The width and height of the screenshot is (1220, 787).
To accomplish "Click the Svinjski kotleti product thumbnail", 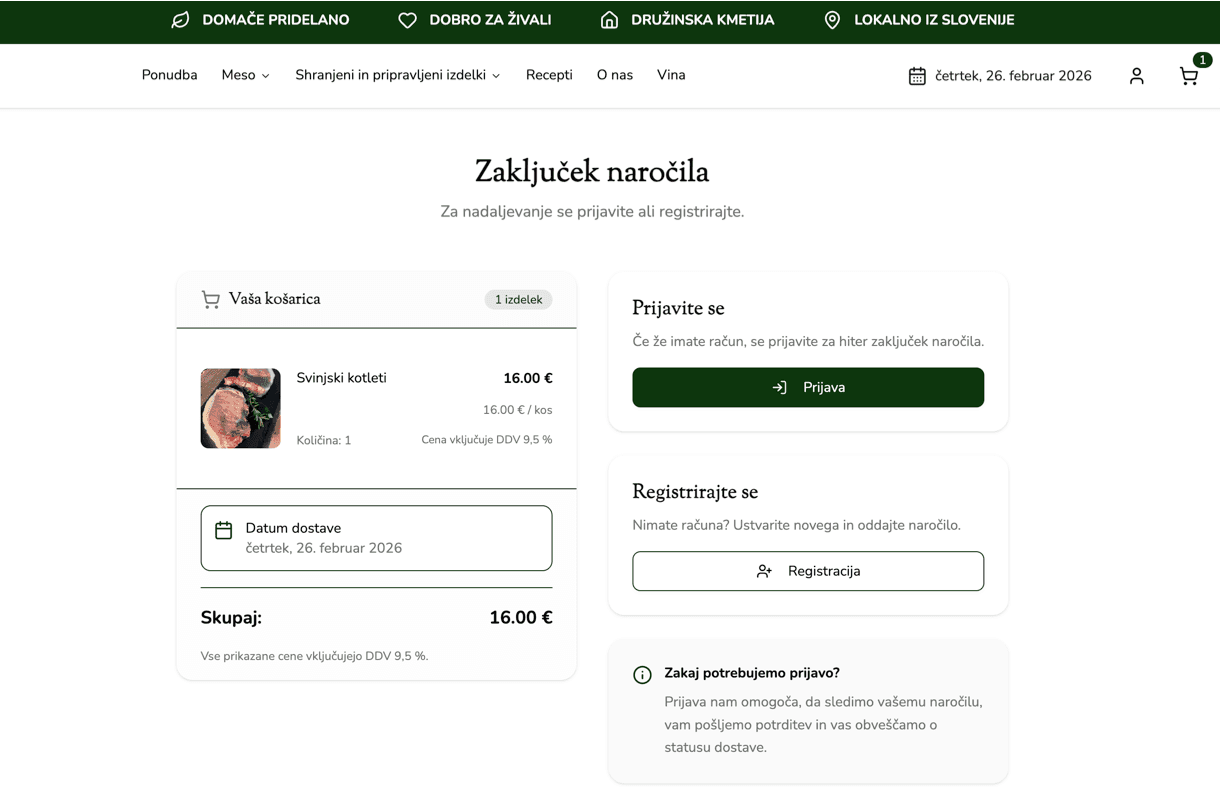I will [x=241, y=408].
